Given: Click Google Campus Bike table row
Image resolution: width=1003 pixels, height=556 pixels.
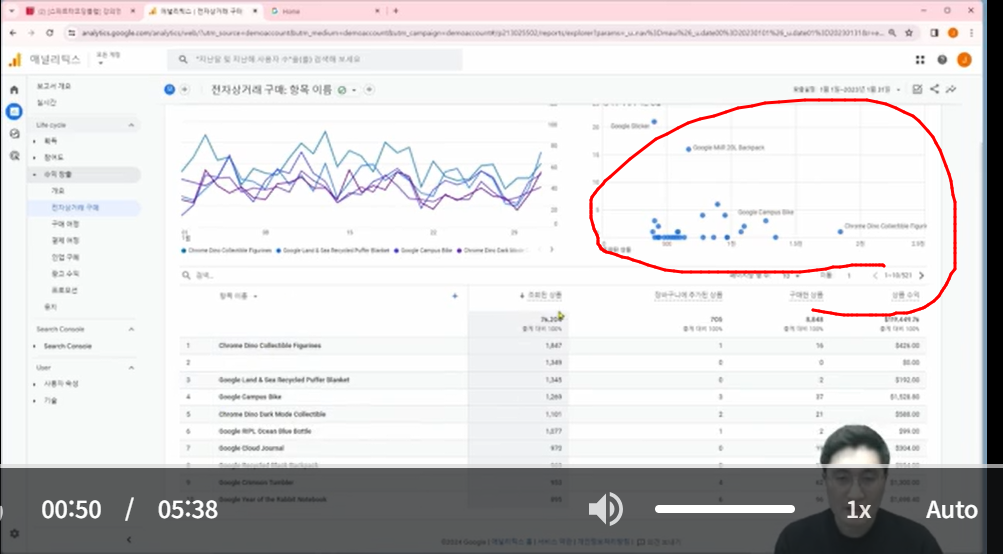Looking at the screenshot, I should (x=553, y=397).
